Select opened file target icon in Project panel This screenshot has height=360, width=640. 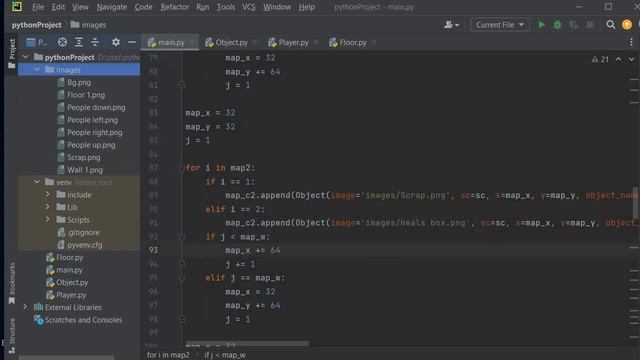tap(62, 42)
